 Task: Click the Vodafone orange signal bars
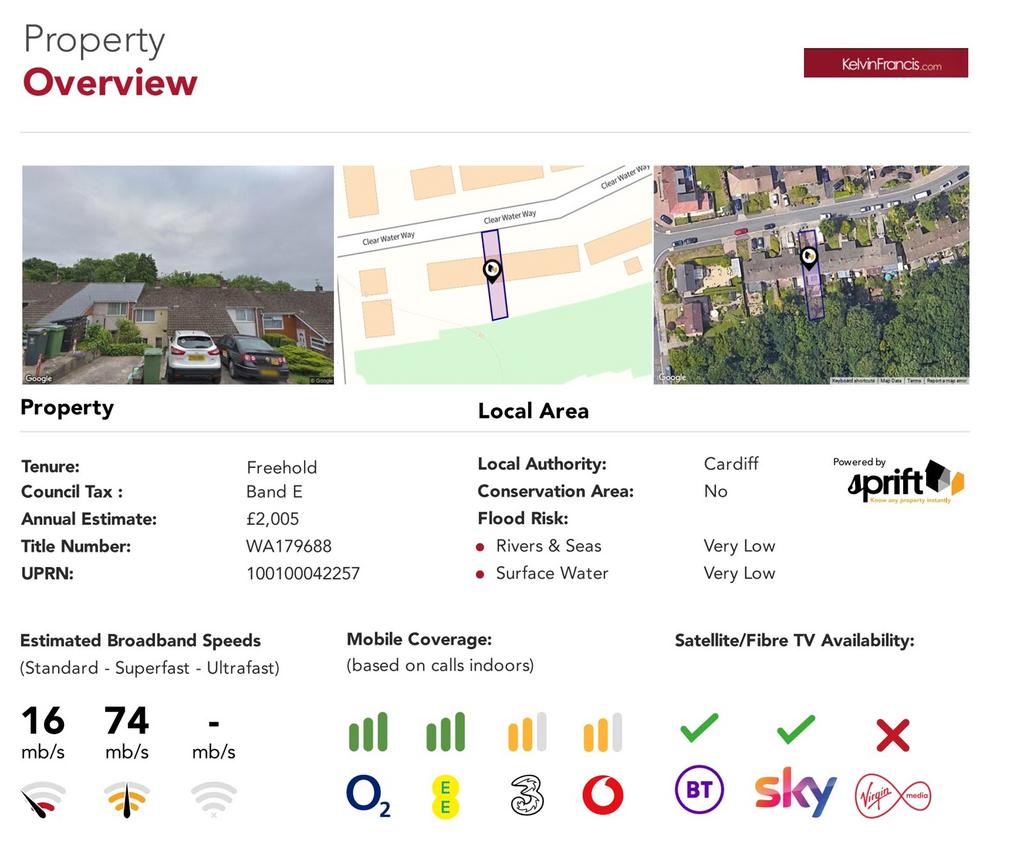click(x=603, y=731)
